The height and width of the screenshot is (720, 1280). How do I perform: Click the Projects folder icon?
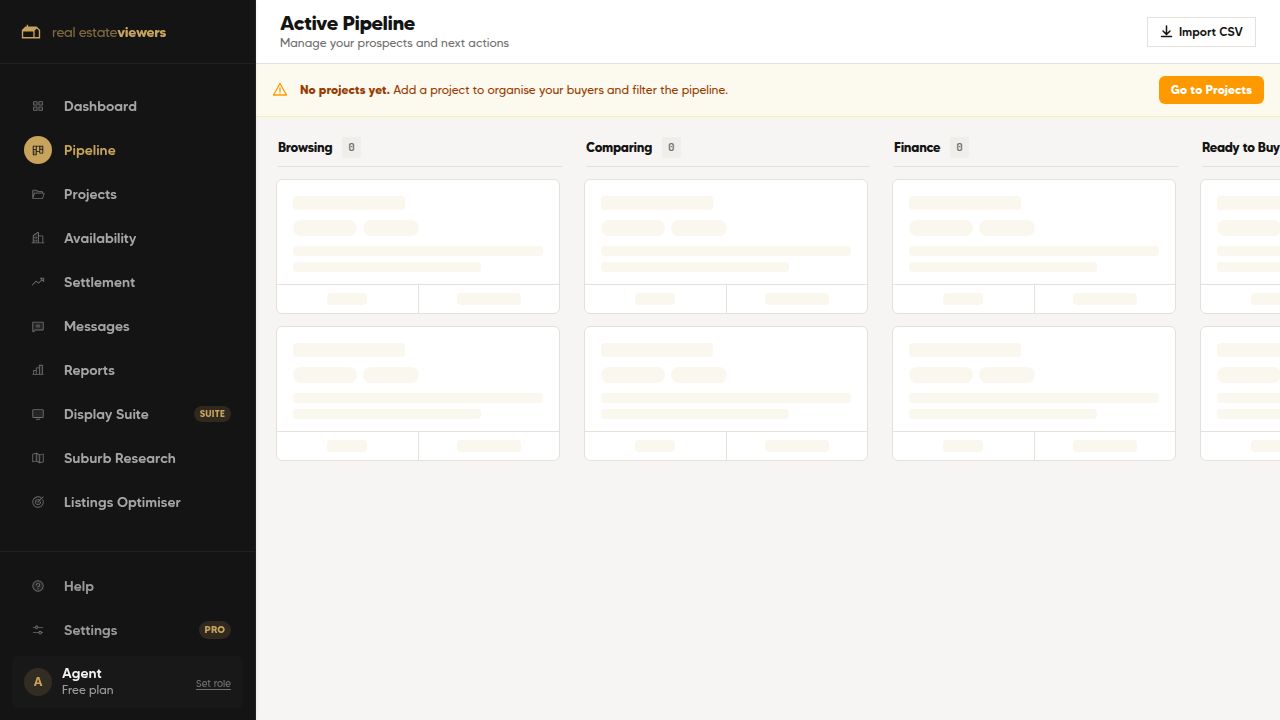38,194
